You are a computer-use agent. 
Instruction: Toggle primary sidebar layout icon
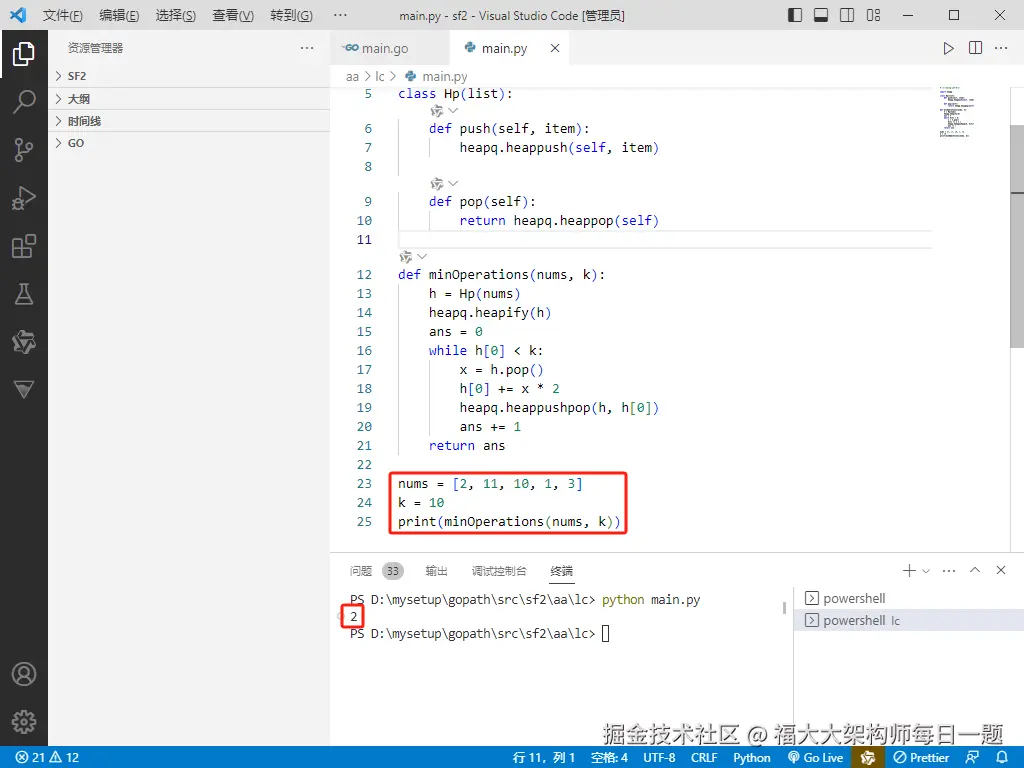click(x=795, y=15)
